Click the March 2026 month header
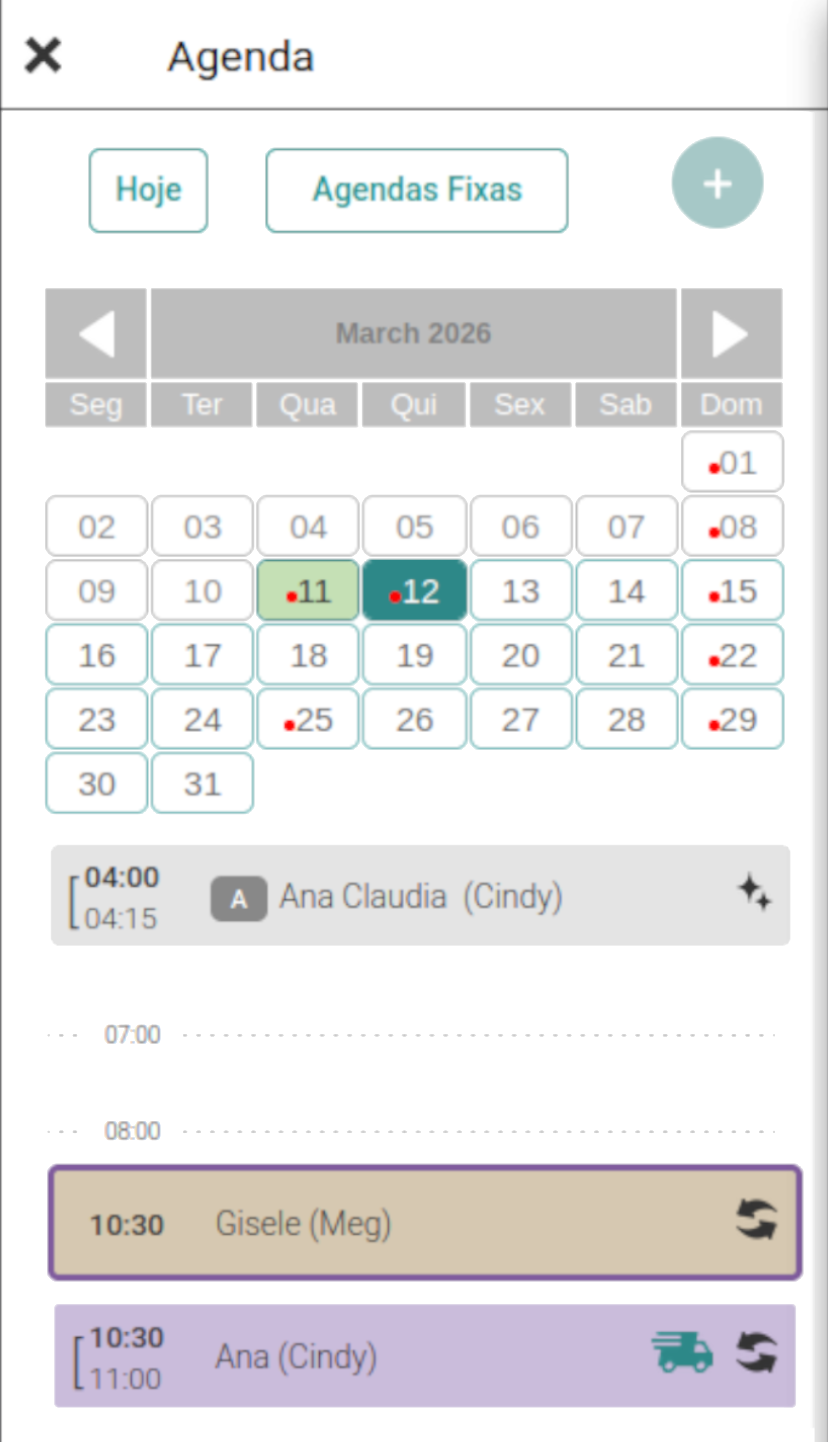The image size is (828, 1442). click(x=413, y=333)
